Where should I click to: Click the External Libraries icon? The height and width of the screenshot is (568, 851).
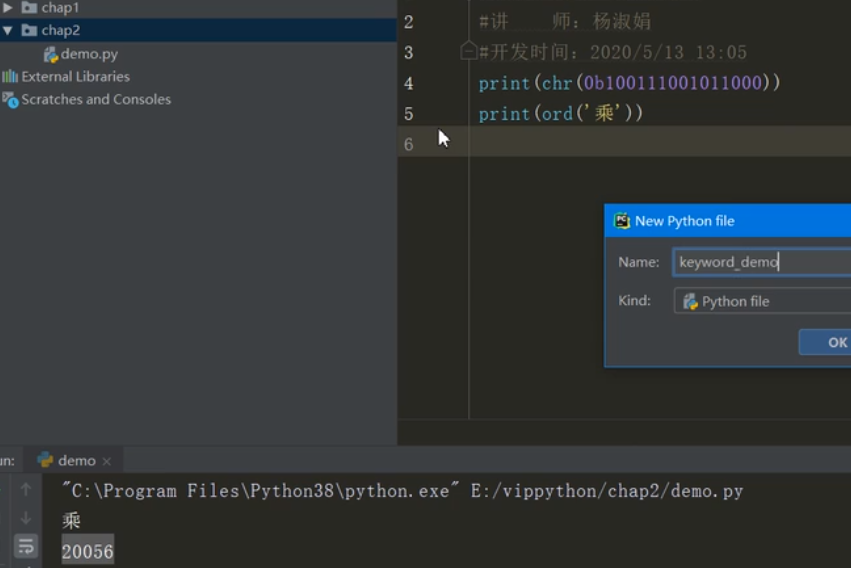(10, 76)
